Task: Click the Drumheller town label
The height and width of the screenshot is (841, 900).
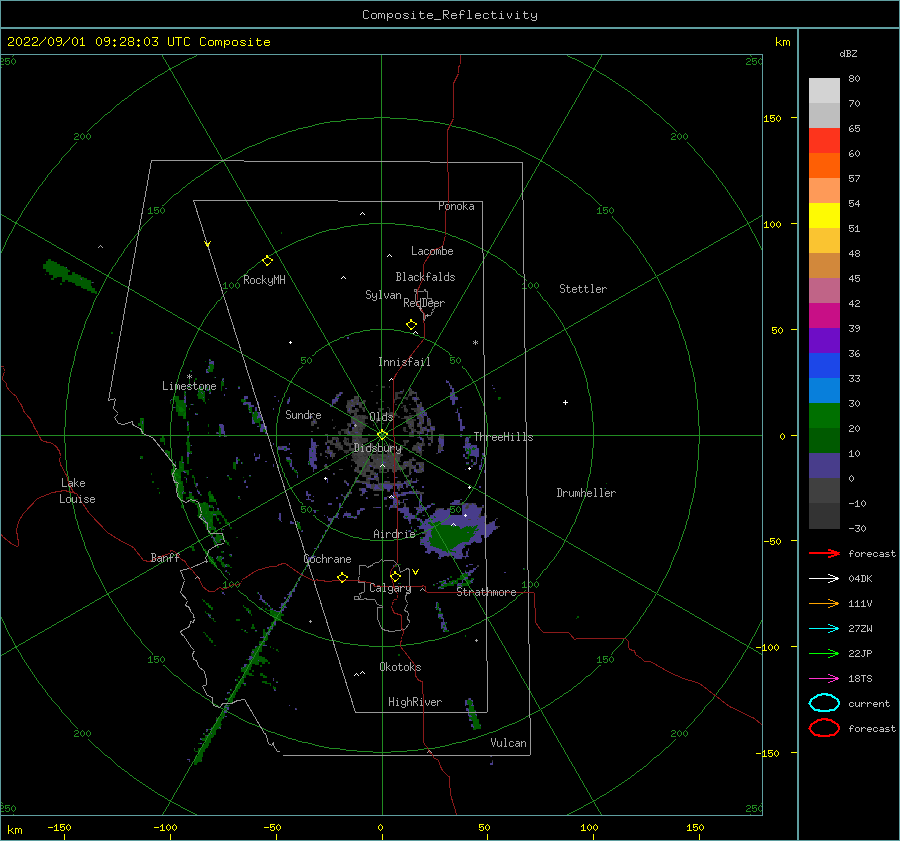Action: [586, 493]
